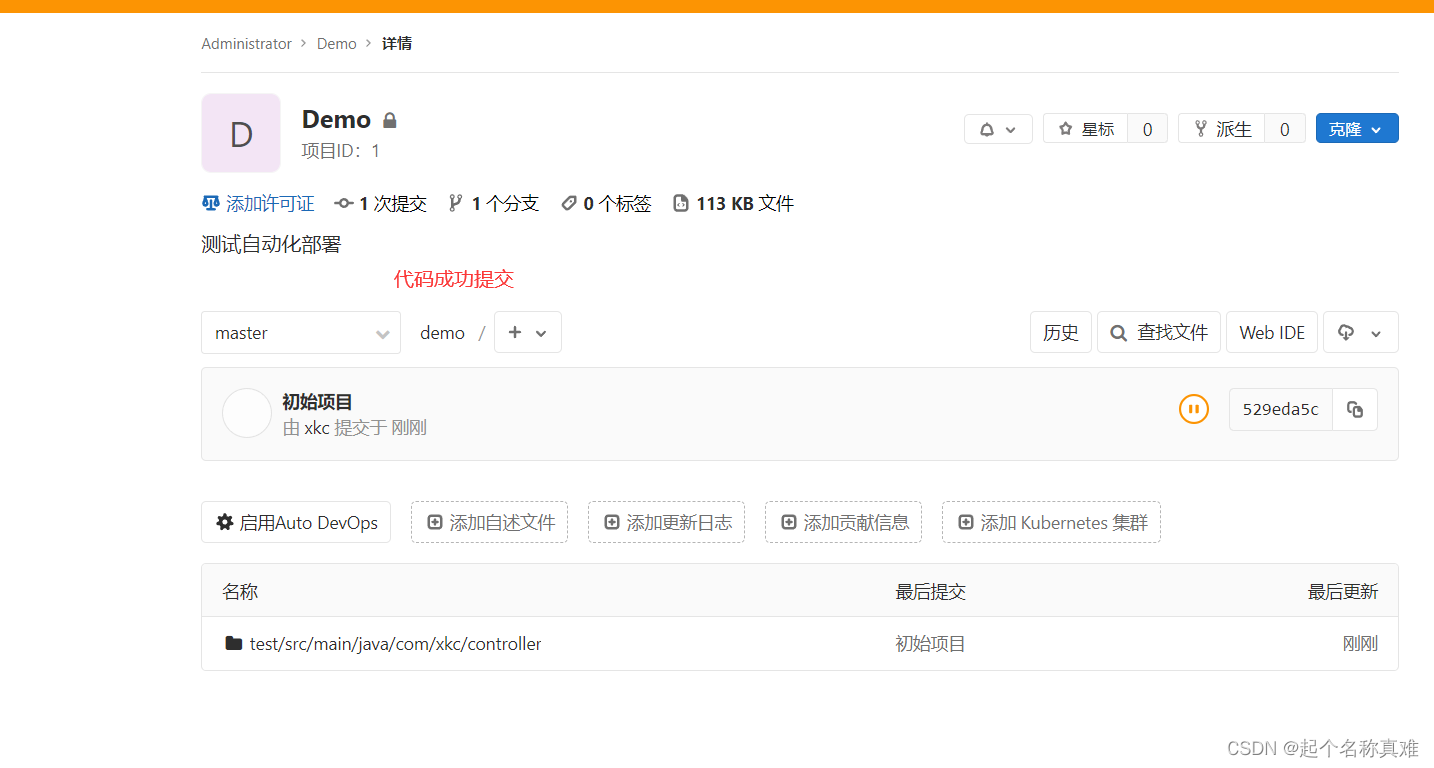Click the folder icon beside test/src/main path

tap(234, 643)
